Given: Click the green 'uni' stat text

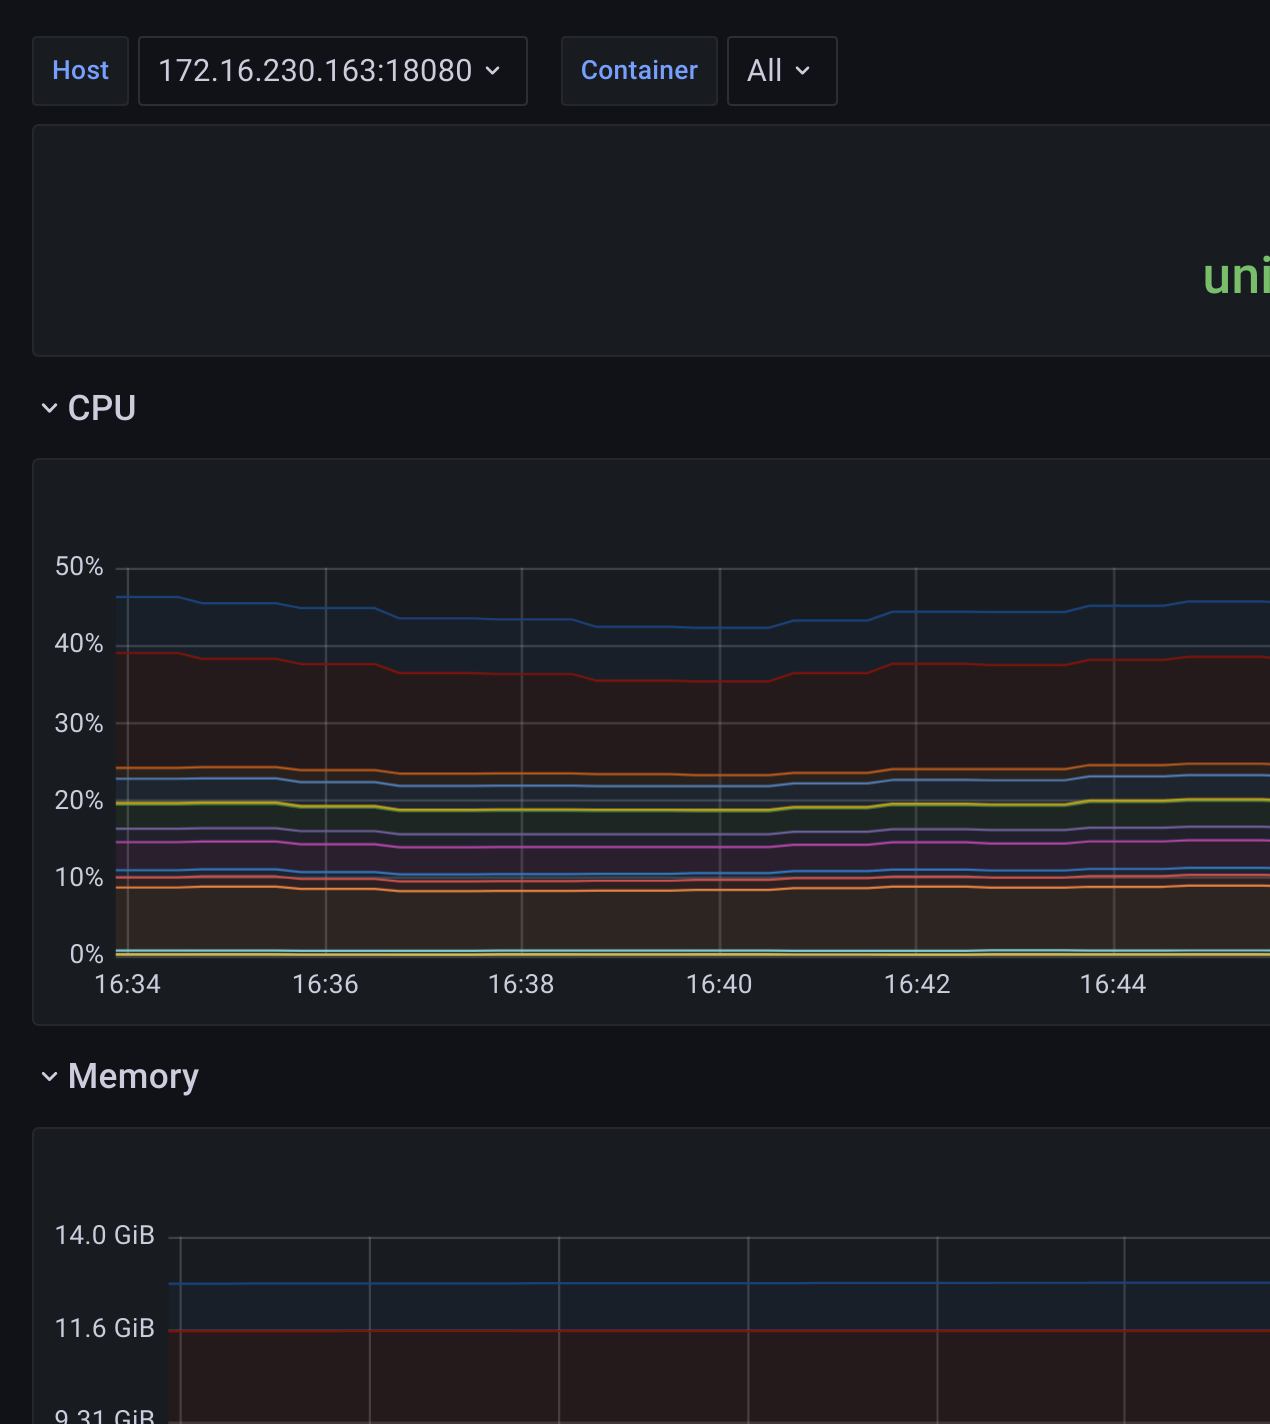Looking at the screenshot, I should [x=1236, y=276].
